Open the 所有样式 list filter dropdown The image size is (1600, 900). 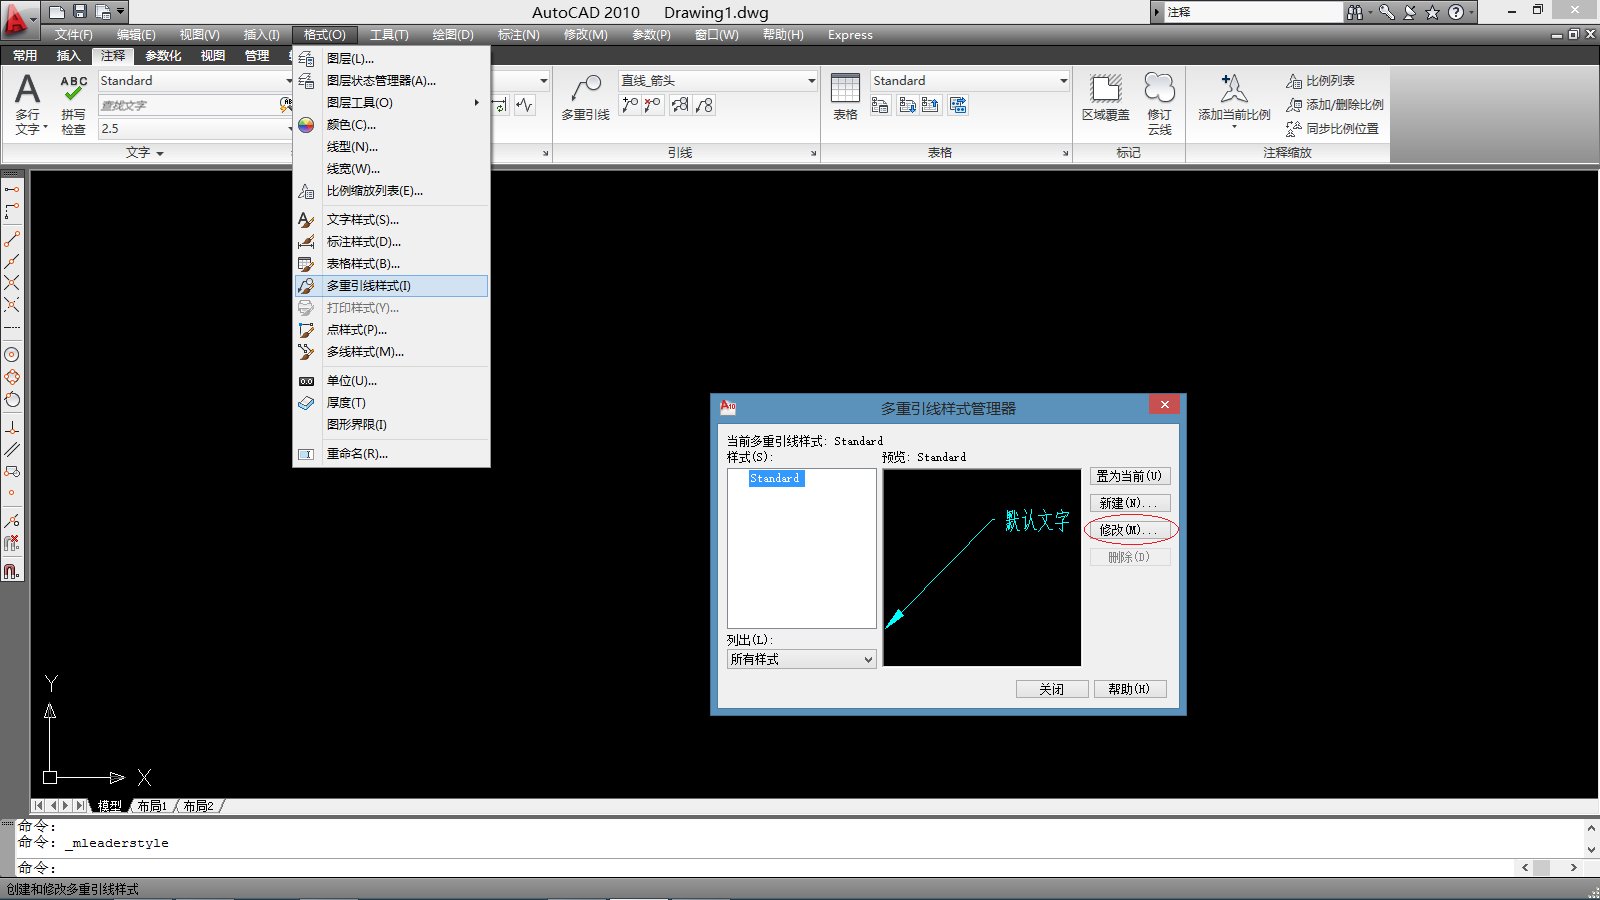click(867, 660)
